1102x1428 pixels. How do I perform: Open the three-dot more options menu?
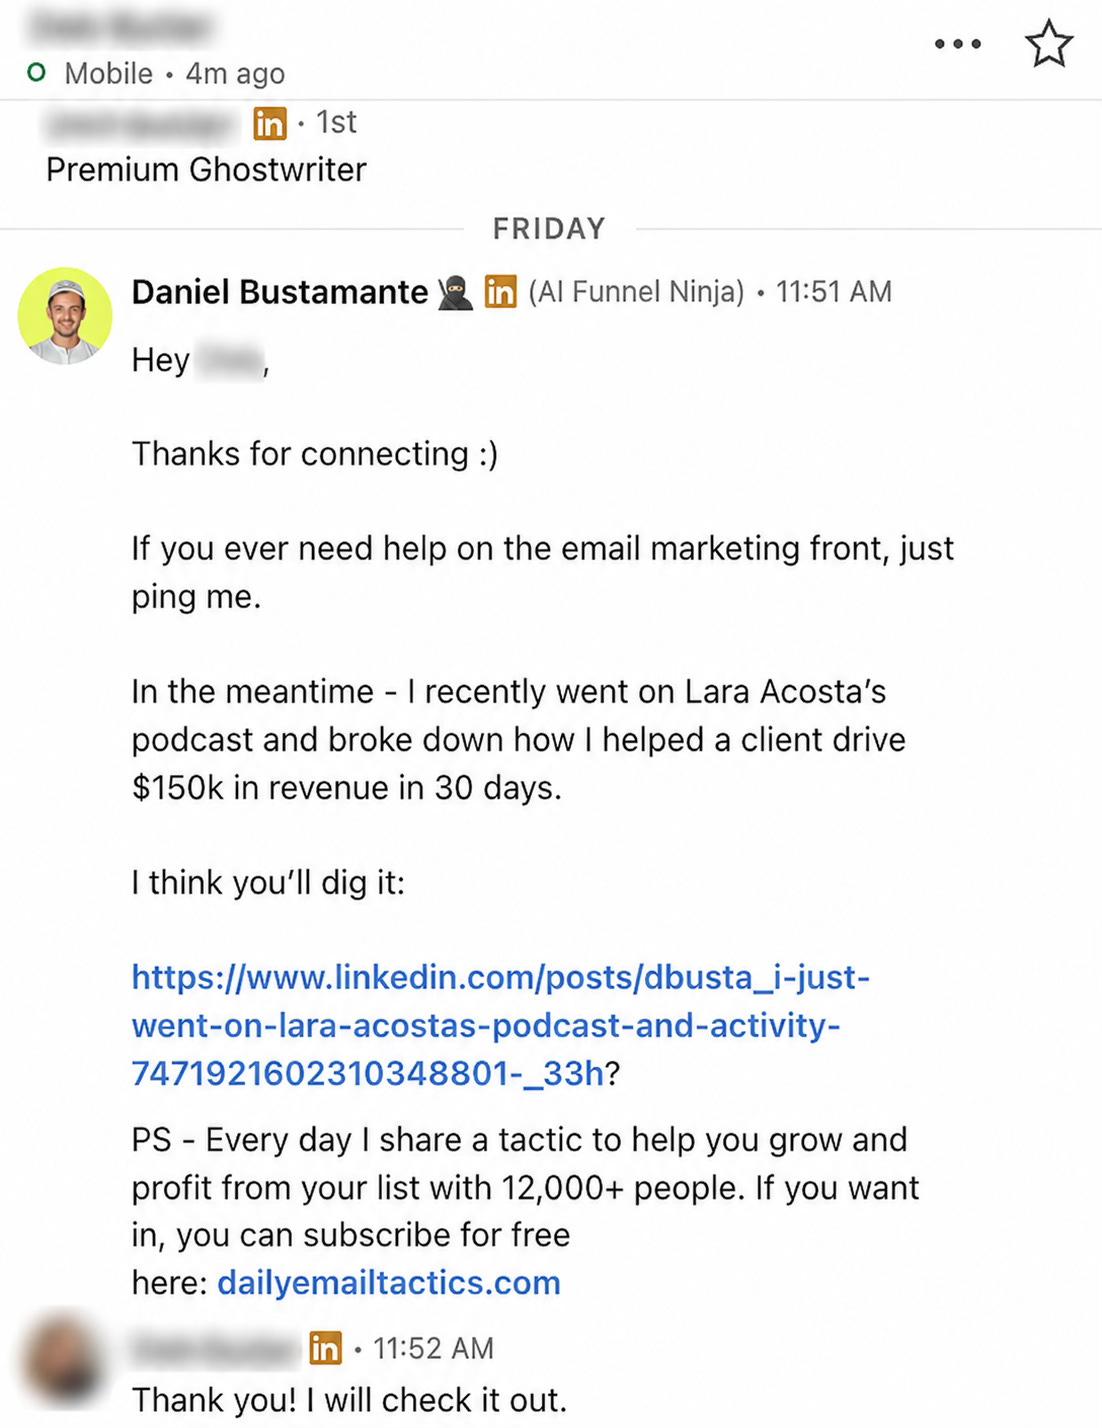pyautogui.click(x=958, y=44)
